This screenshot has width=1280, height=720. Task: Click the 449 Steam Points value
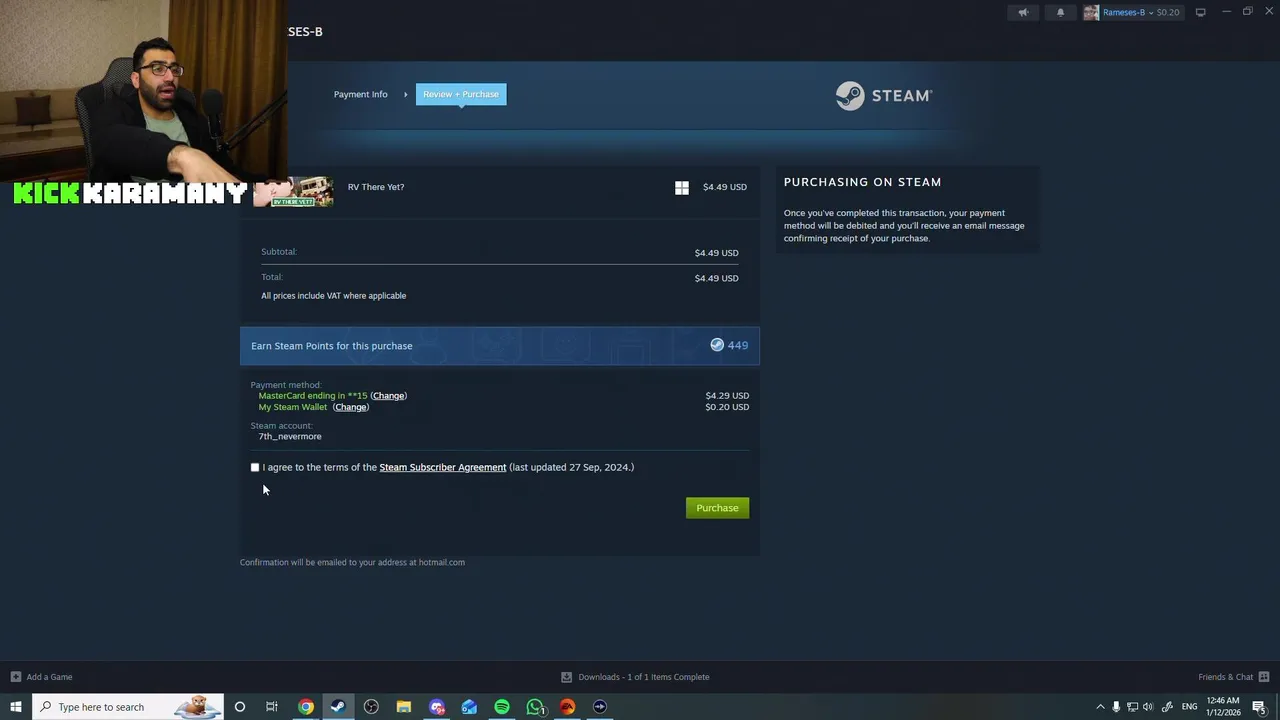pos(738,345)
